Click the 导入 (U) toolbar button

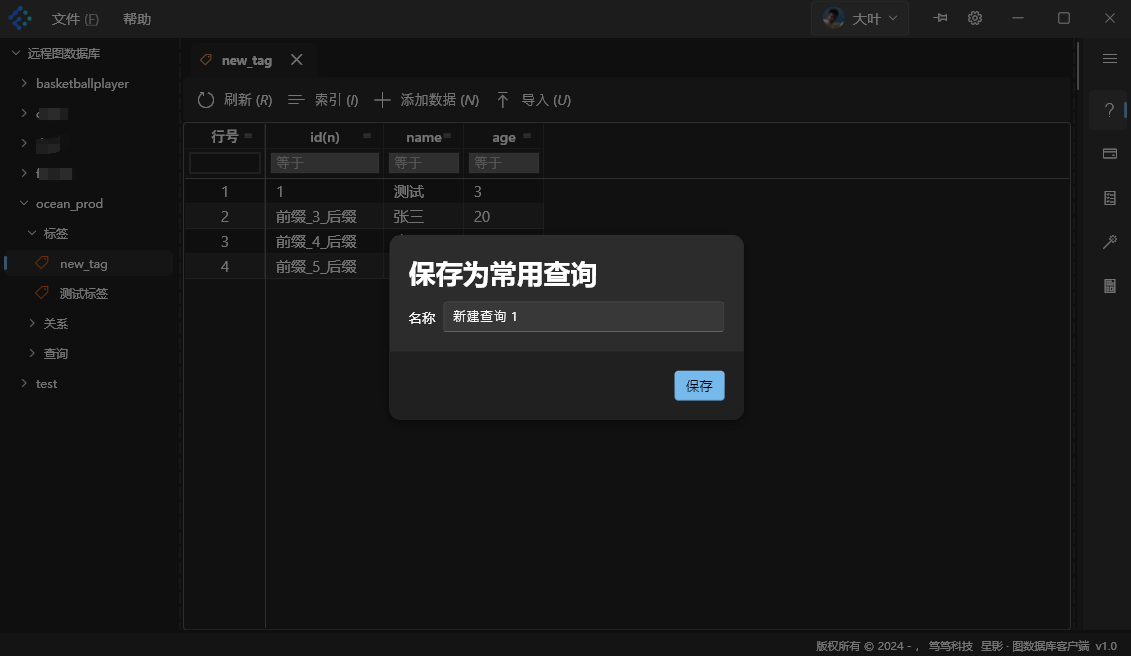coord(534,100)
